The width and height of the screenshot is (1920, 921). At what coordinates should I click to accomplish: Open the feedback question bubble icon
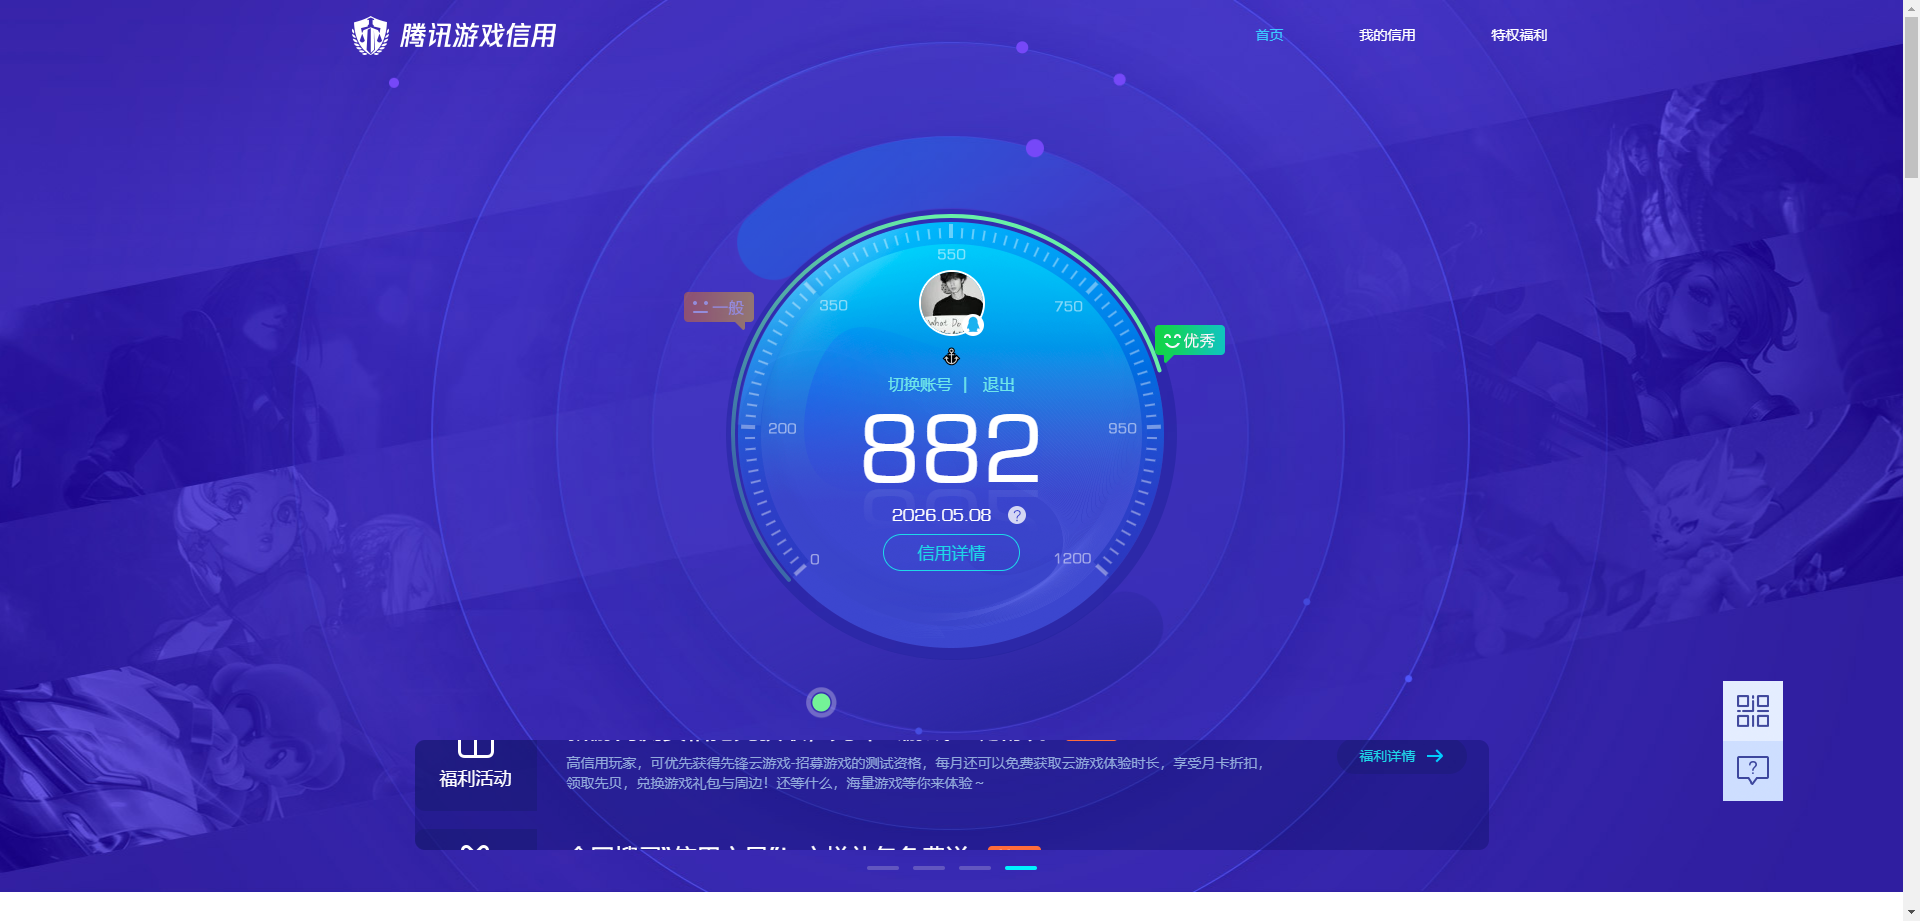(1753, 770)
